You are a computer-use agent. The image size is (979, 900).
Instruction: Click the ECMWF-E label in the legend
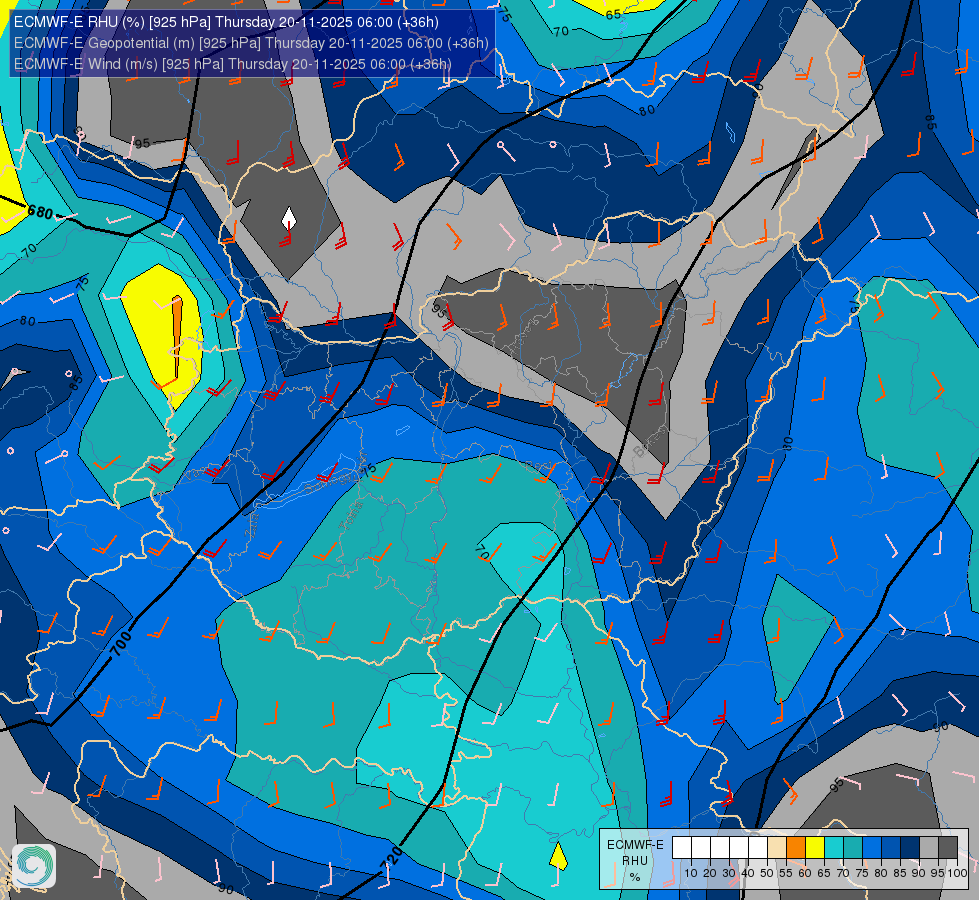click(636, 845)
